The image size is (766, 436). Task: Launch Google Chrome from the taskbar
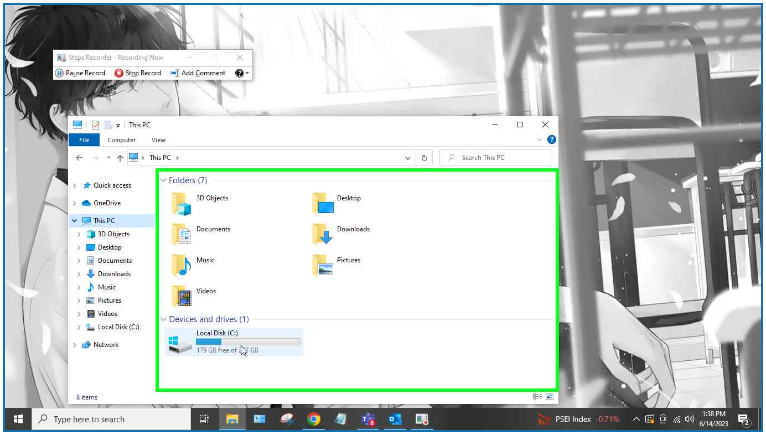coord(314,419)
